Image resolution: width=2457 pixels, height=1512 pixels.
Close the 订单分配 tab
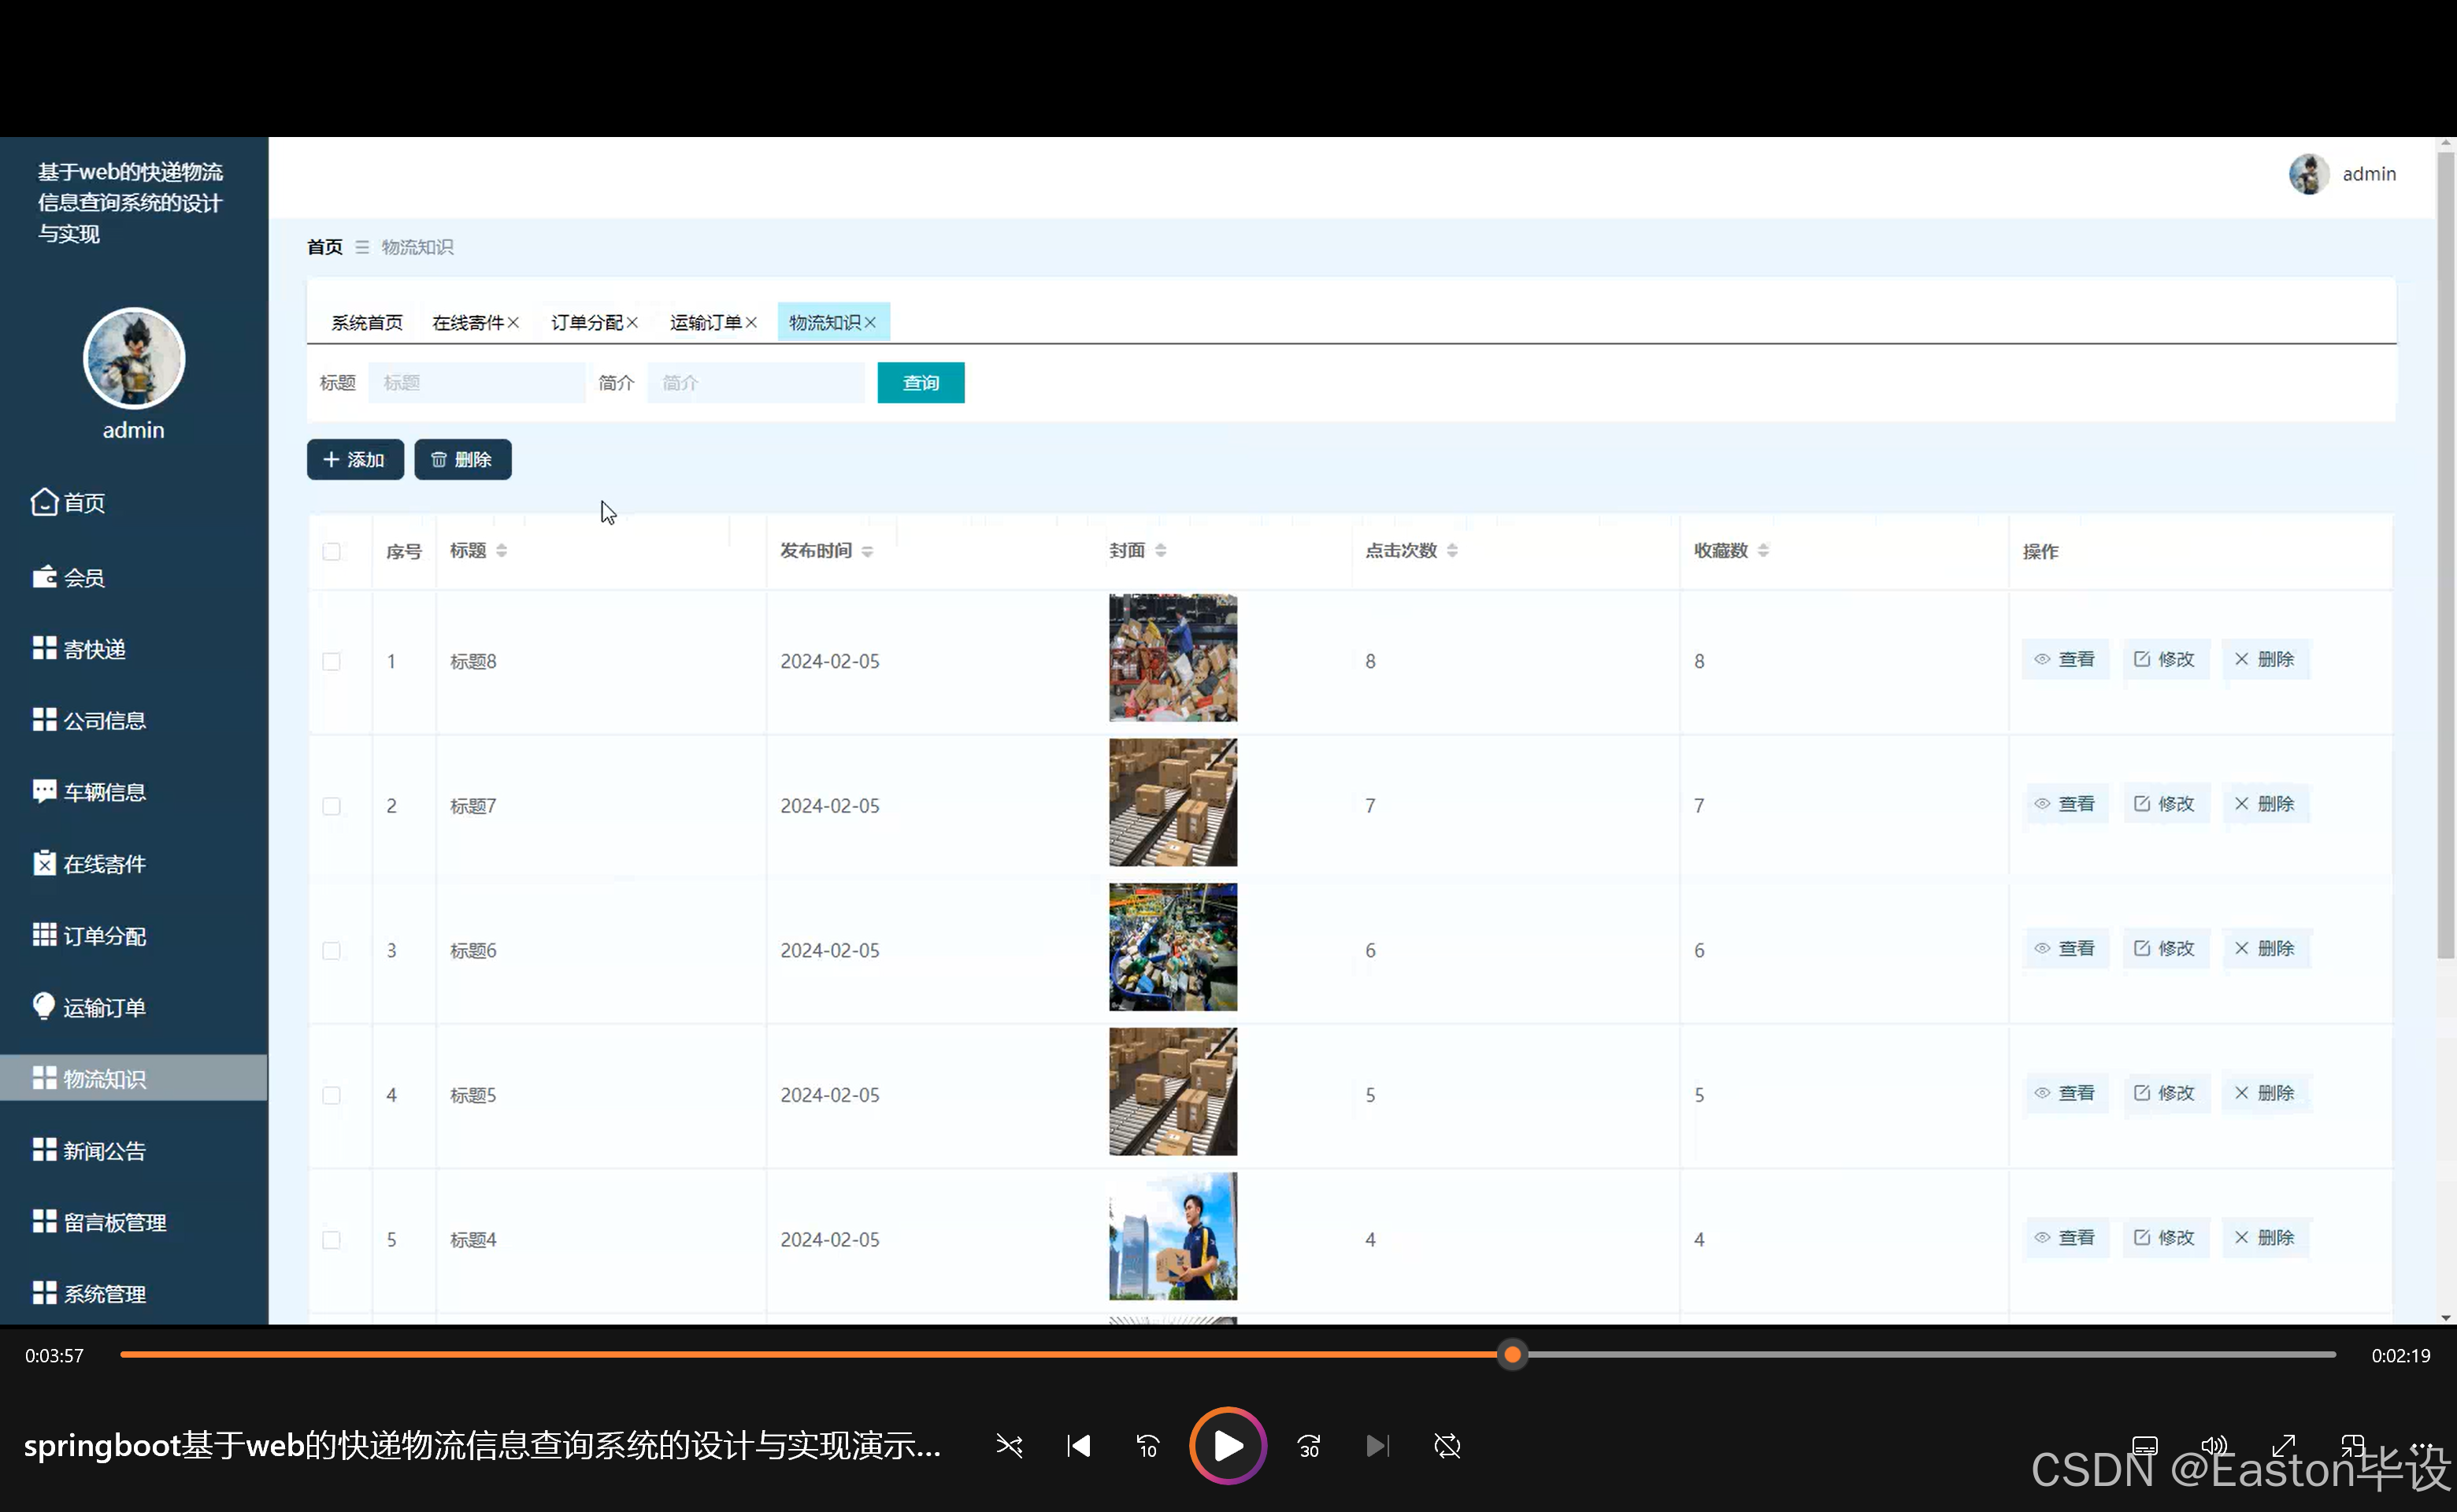tap(632, 322)
